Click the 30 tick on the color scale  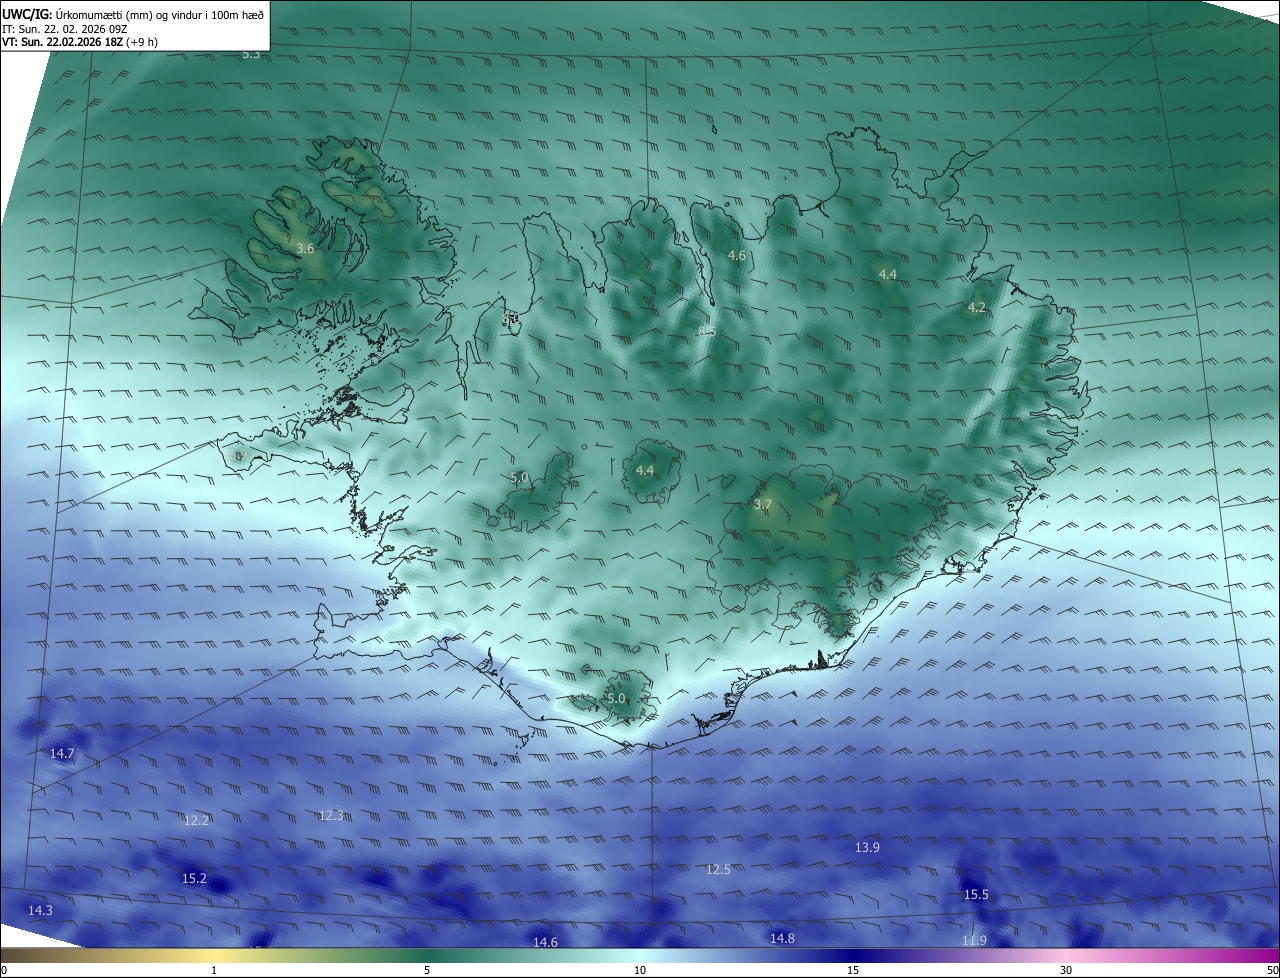click(1066, 970)
